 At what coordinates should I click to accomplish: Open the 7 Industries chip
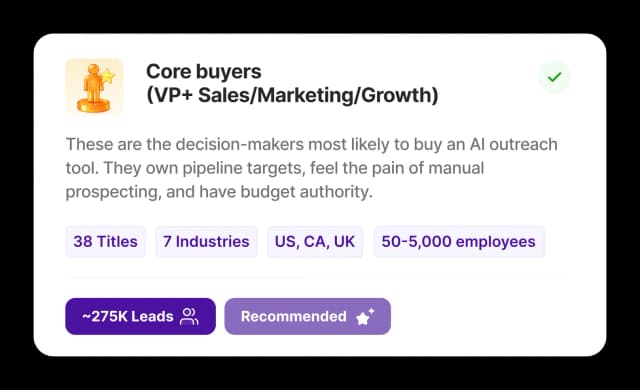(x=206, y=242)
